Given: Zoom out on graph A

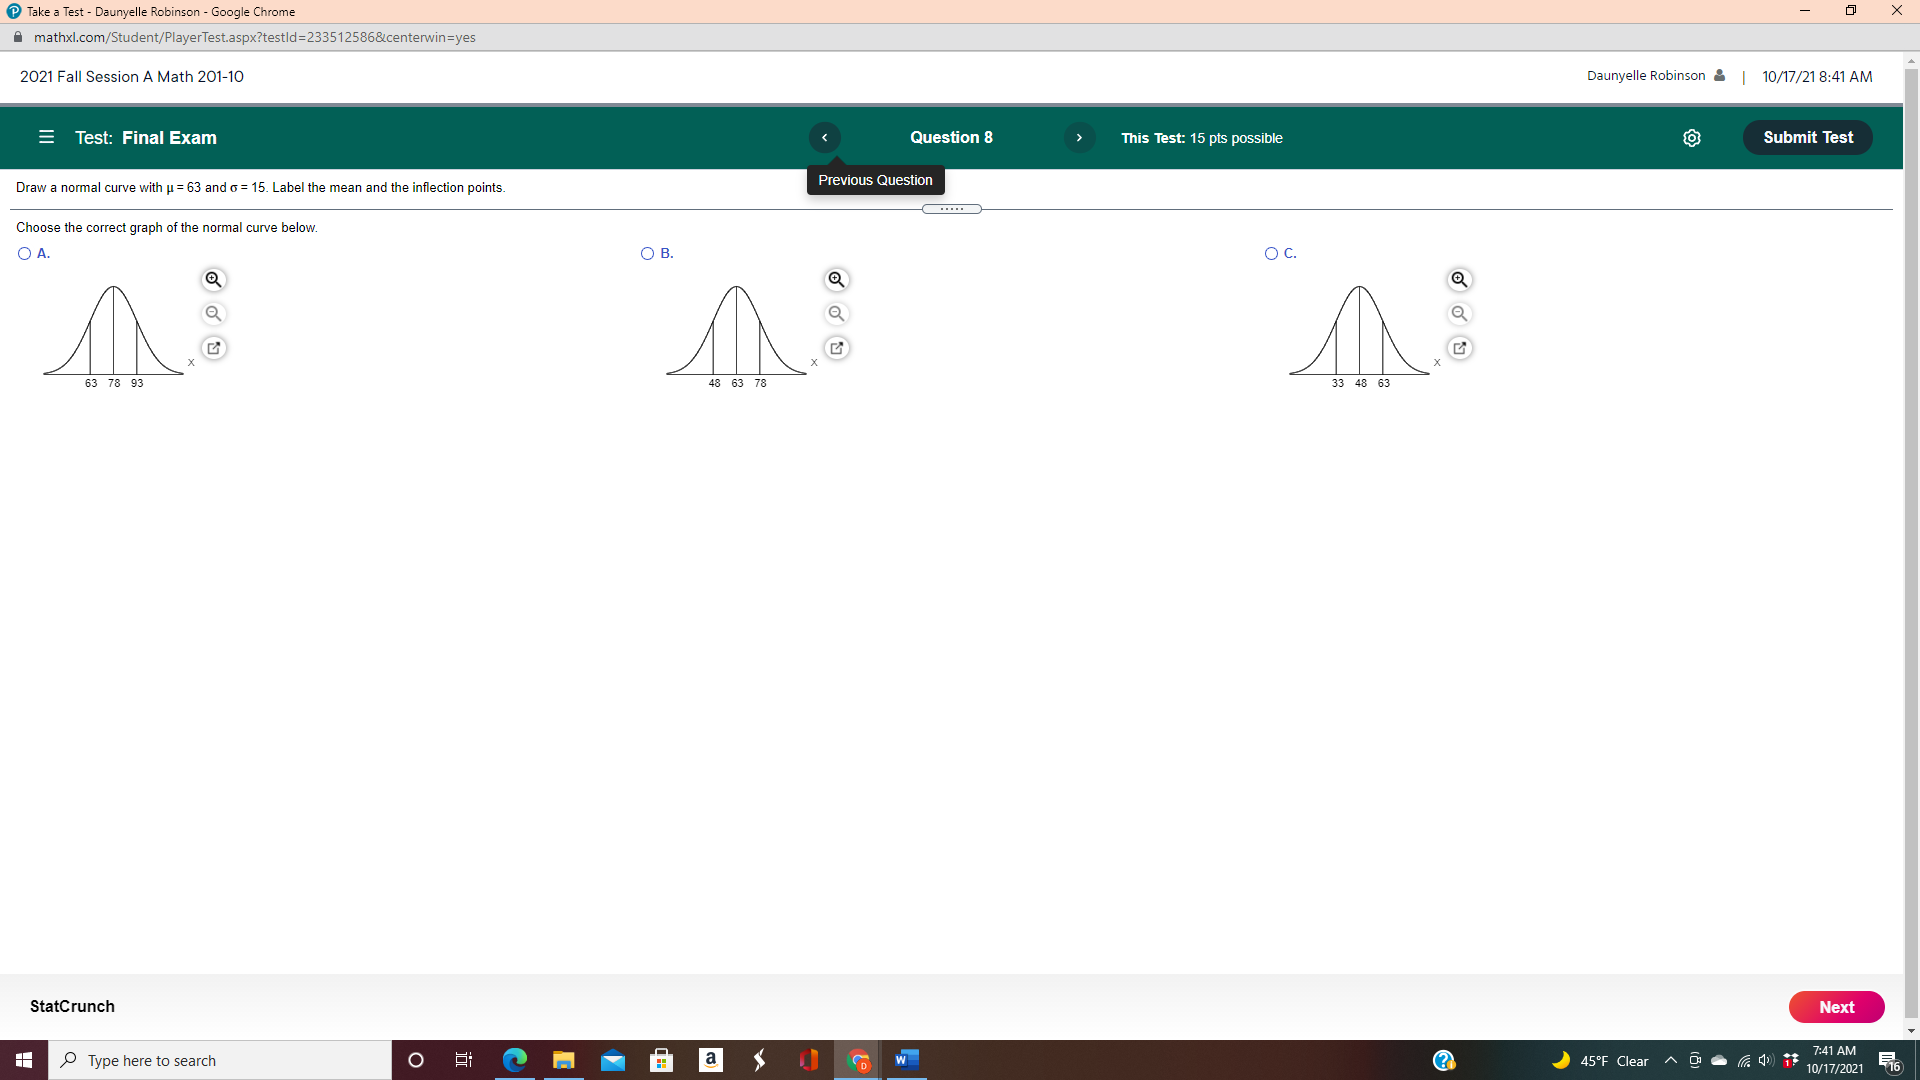Looking at the screenshot, I should (x=213, y=313).
